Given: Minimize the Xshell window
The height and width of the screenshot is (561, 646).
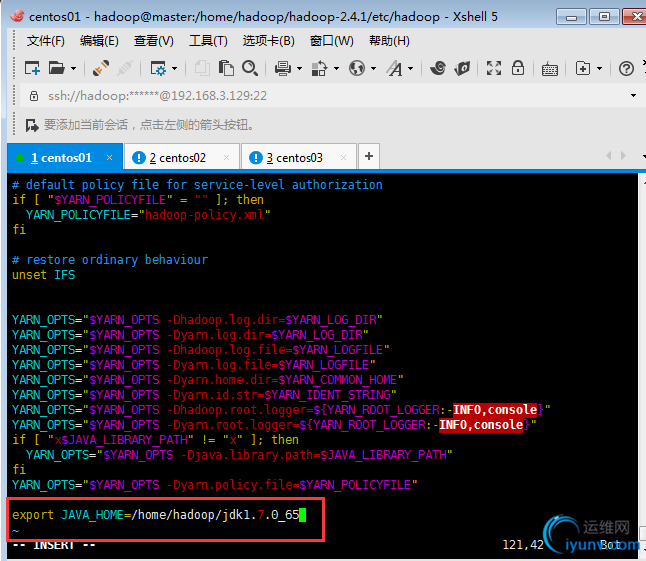Looking at the screenshot, I should (571, 17).
